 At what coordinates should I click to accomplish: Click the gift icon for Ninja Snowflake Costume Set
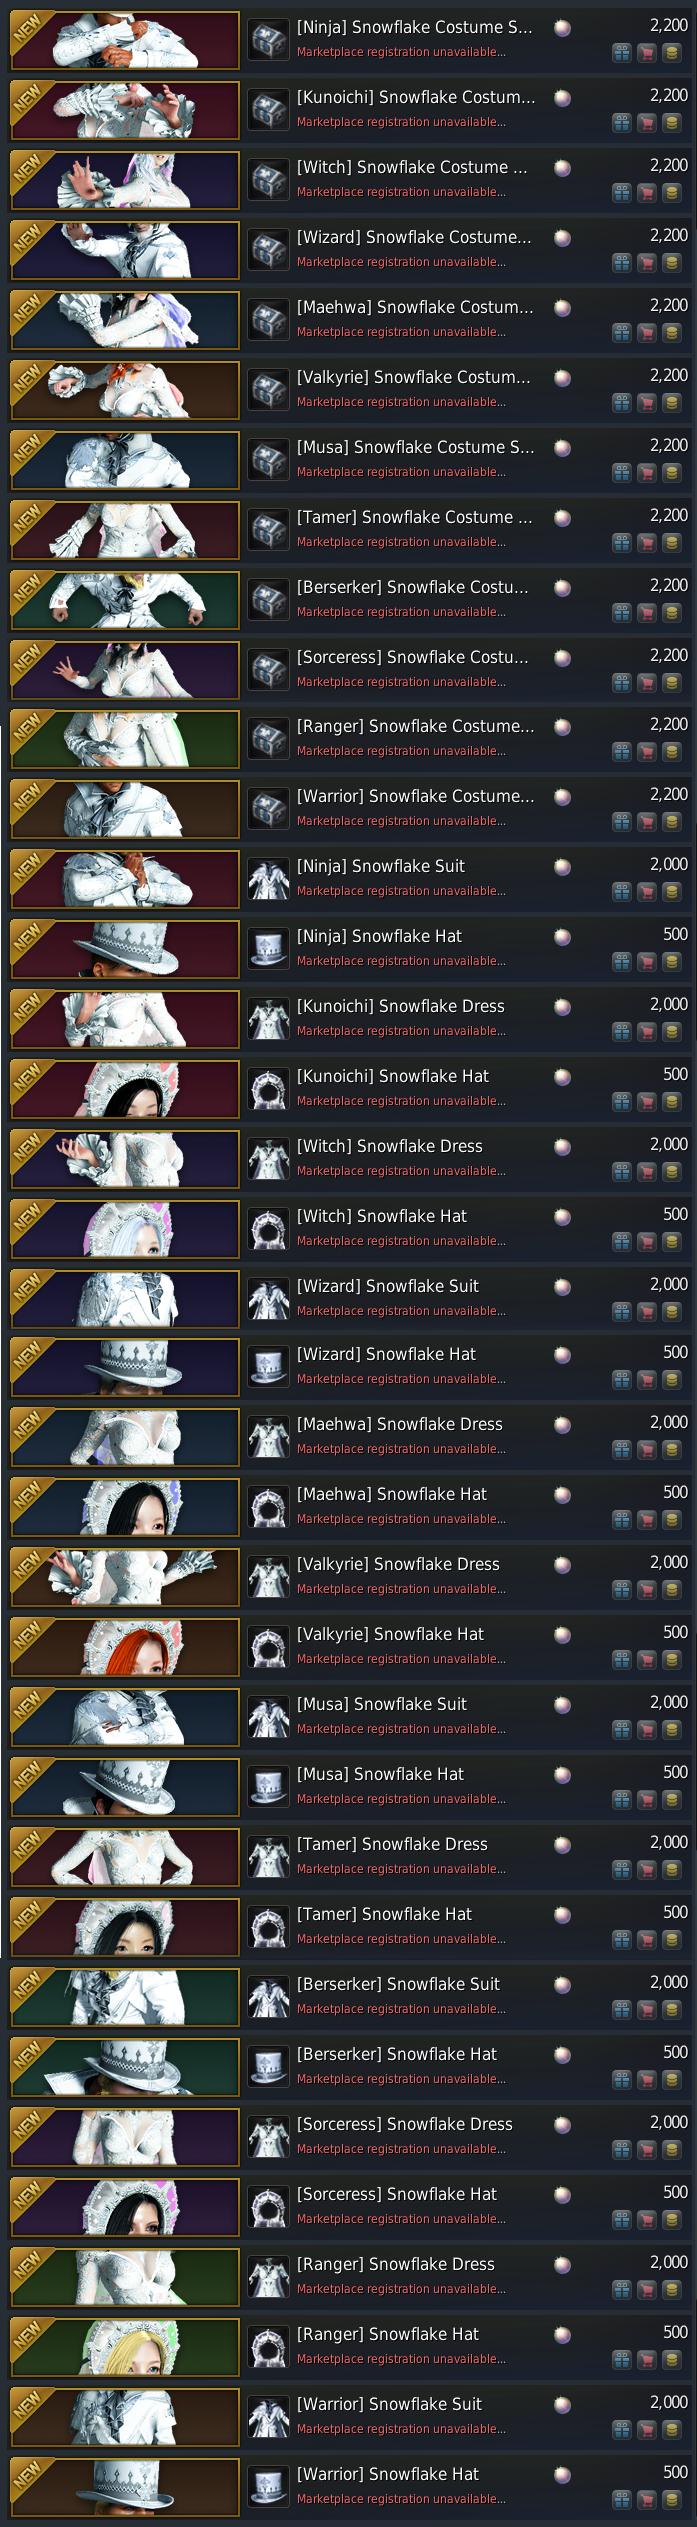(621, 54)
